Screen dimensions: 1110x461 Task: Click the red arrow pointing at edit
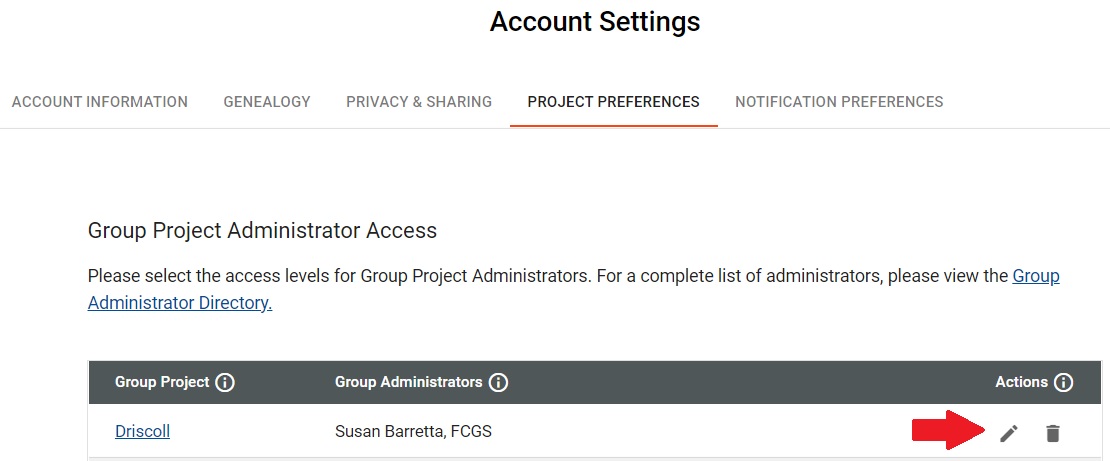949,430
